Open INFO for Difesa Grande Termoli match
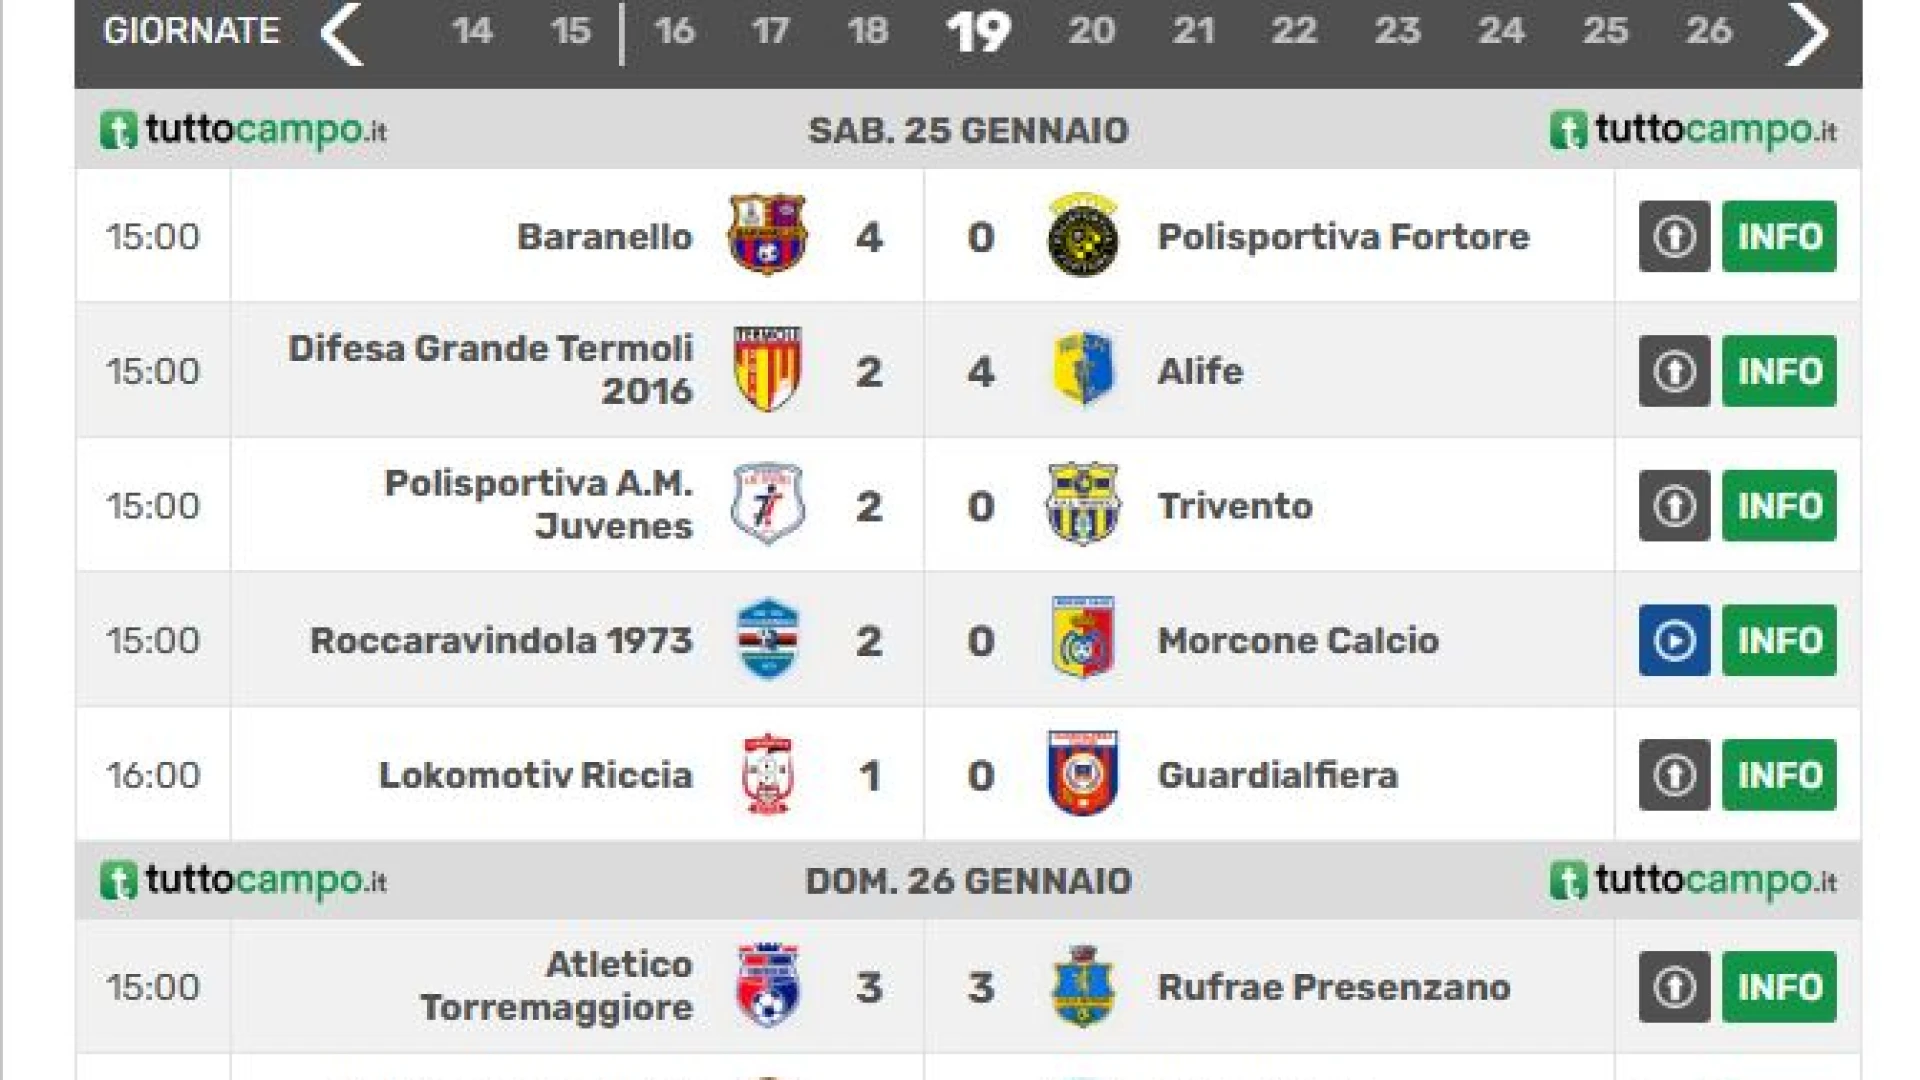Screen dimensions: 1920x1080 [1779, 371]
